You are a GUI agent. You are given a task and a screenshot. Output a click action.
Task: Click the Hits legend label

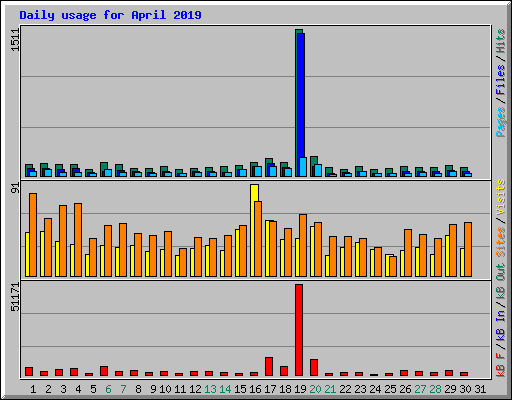(501, 41)
